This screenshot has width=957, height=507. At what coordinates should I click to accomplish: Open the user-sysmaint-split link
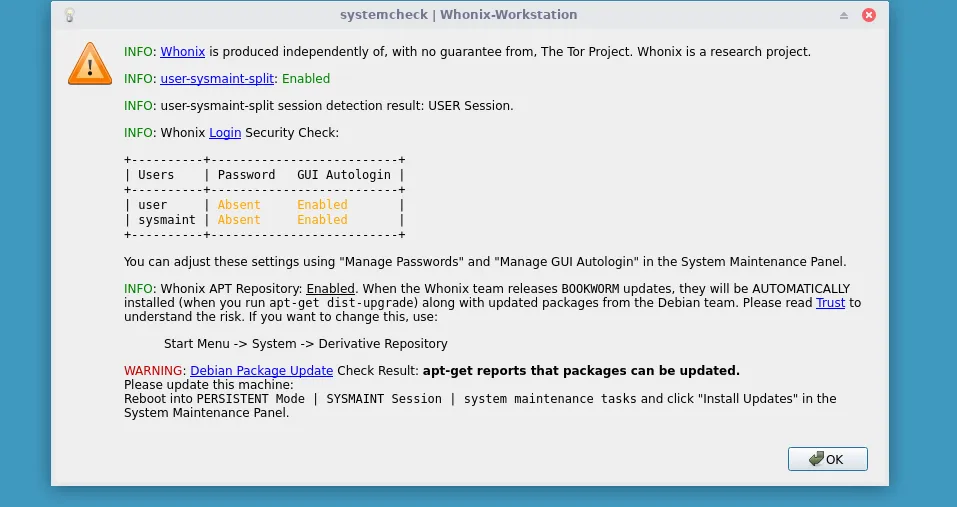[x=217, y=79]
